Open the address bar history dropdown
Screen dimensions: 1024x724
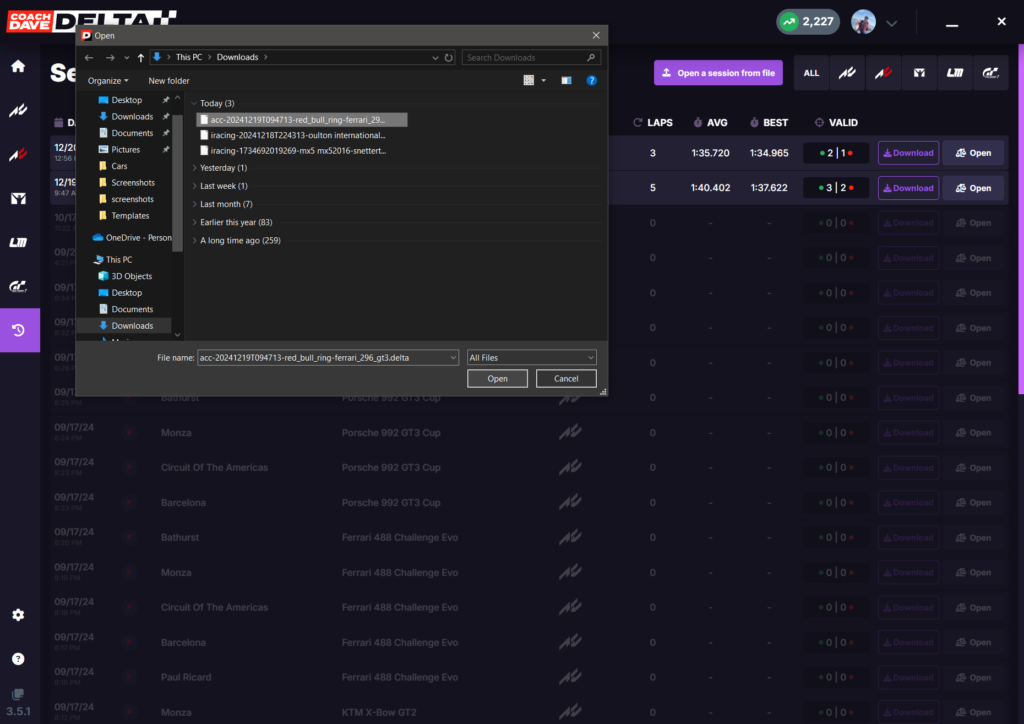[435, 57]
